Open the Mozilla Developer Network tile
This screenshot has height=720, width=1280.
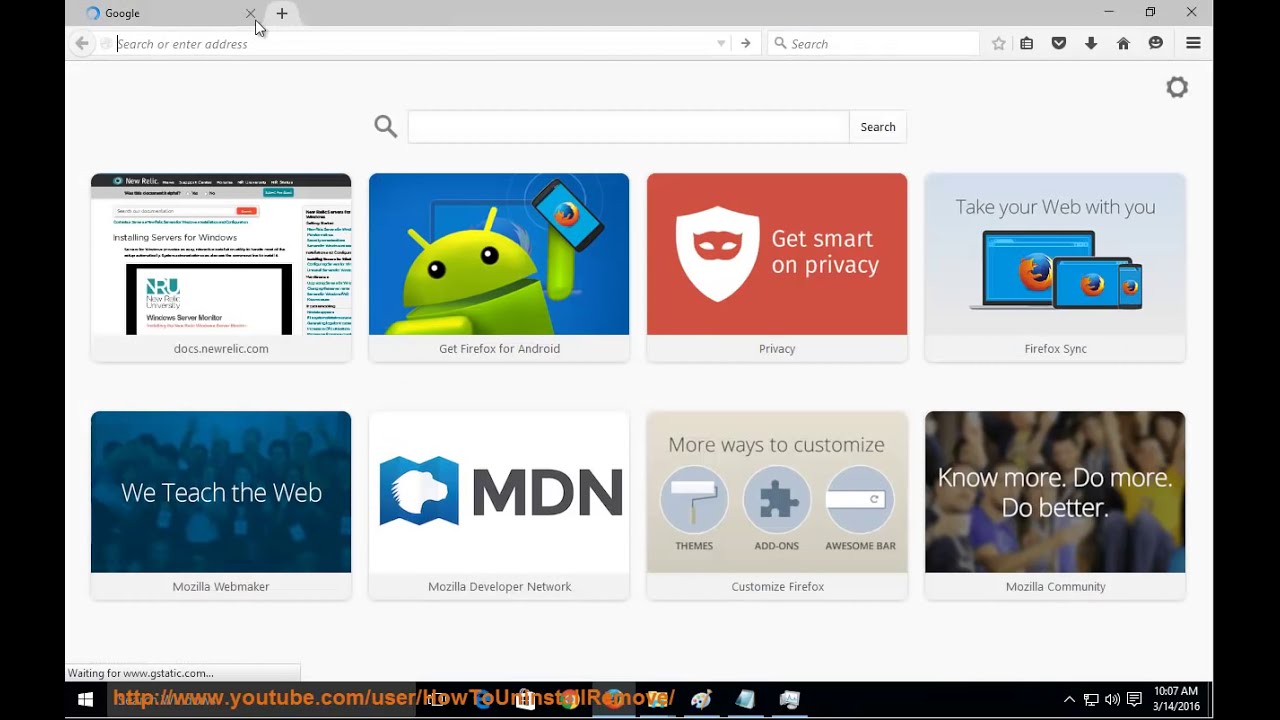click(x=499, y=504)
